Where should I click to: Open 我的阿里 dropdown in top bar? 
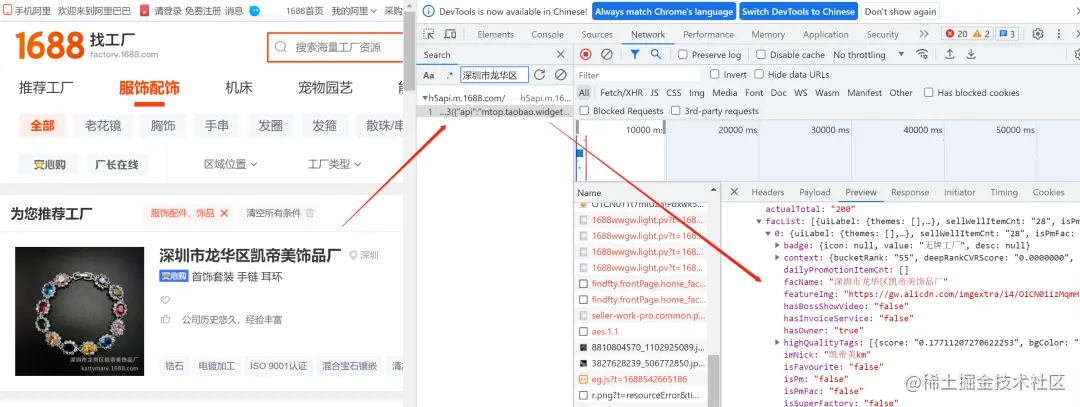pyautogui.click(x=354, y=11)
